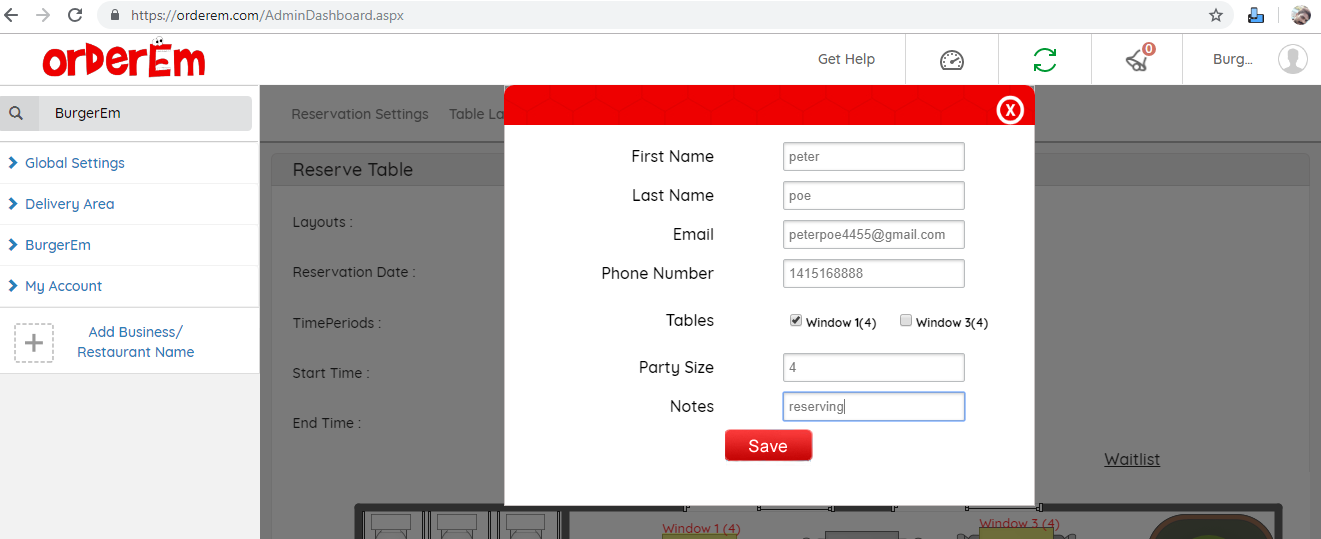This screenshot has height=539, width=1321.
Task: Click into the Notes input field
Action: 873,407
